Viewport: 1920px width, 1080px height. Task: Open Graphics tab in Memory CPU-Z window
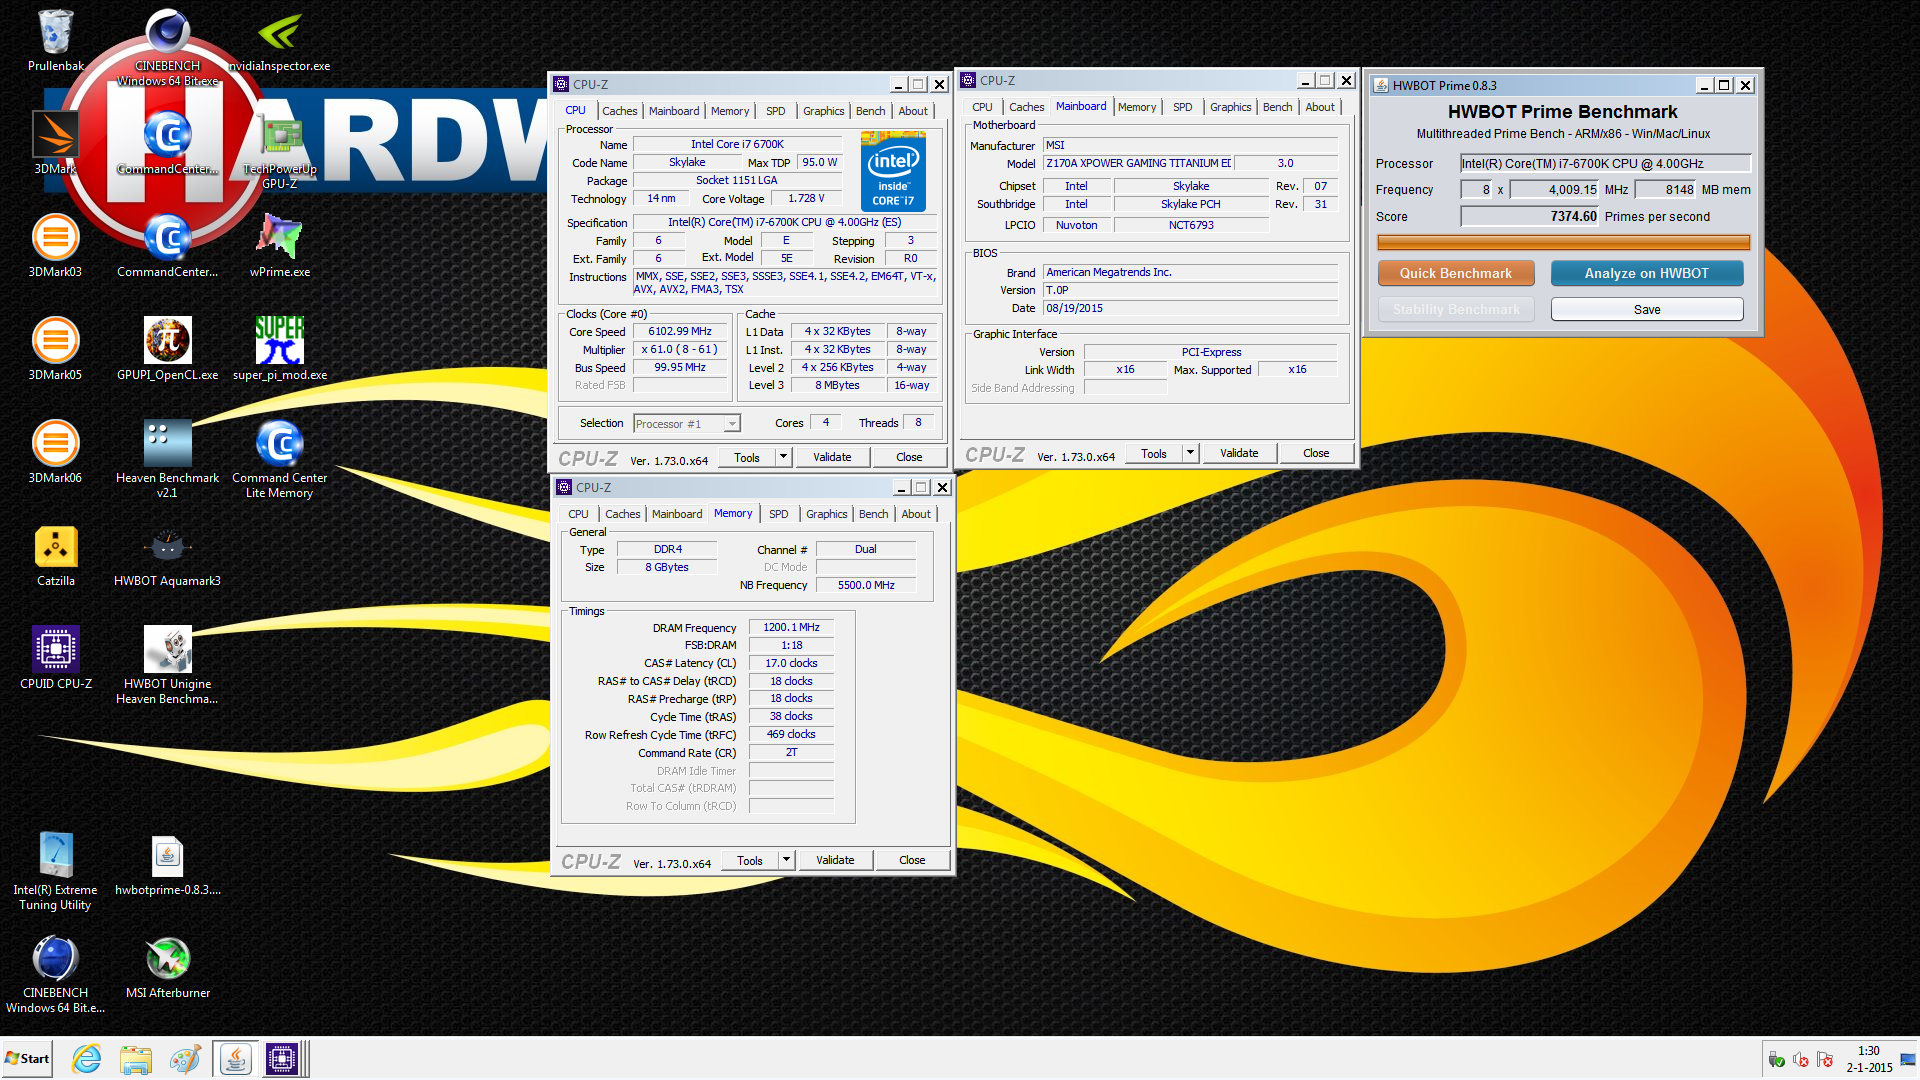click(x=826, y=514)
